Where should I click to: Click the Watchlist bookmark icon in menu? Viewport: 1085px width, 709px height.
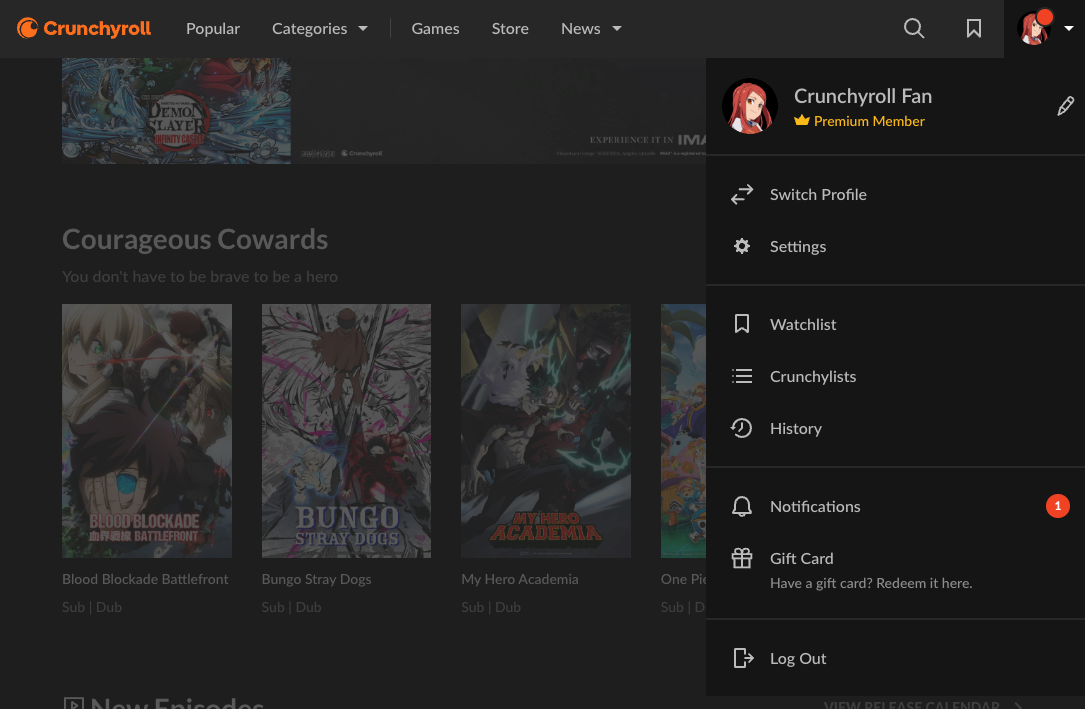tap(742, 324)
